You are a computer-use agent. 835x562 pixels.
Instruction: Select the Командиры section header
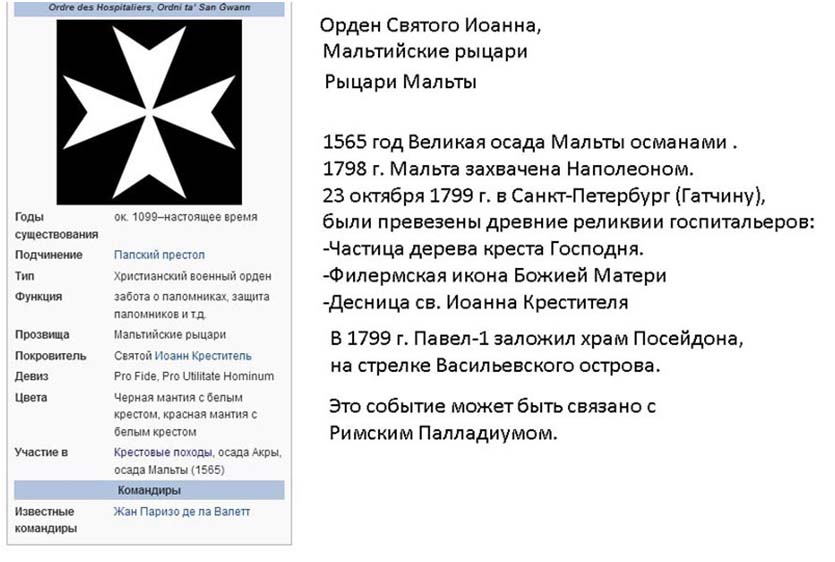click(x=149, y=491)
